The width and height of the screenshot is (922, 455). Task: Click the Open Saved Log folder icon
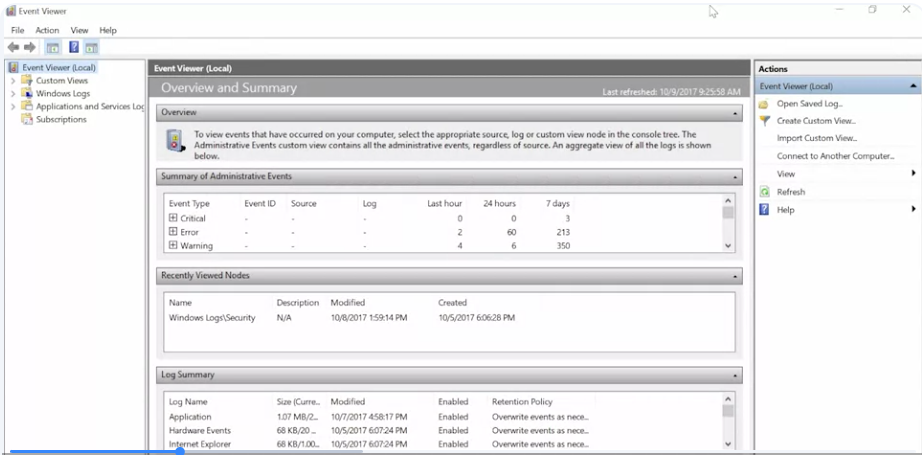click(764, 104)
